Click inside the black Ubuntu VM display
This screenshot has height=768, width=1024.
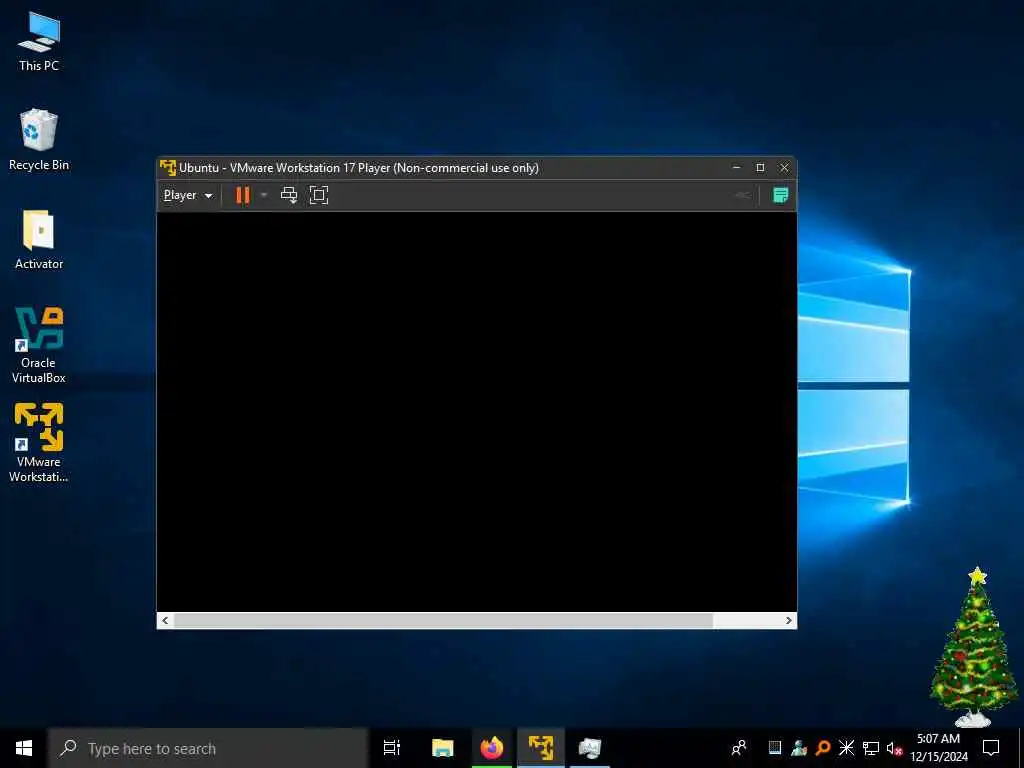tap(477, 411)
